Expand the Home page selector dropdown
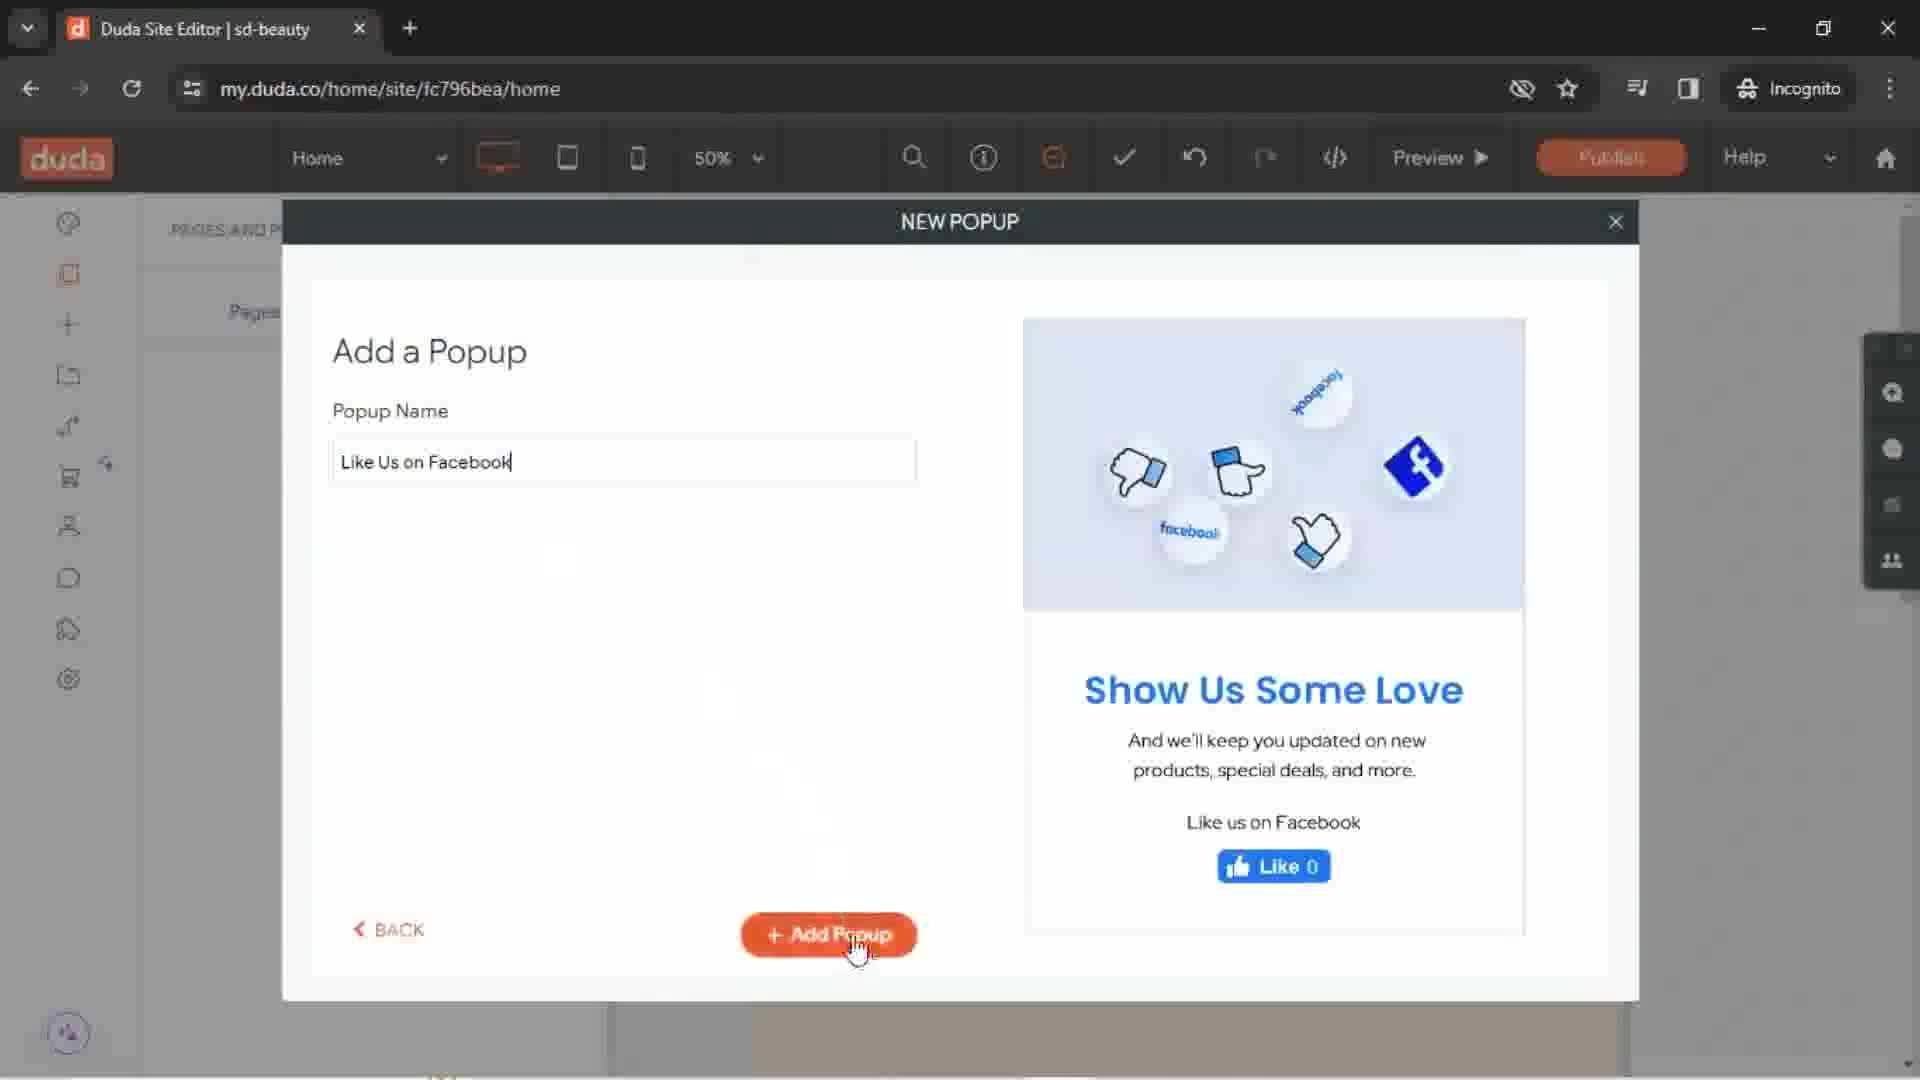This screenshot has width=1920, height=1080. 368,158
